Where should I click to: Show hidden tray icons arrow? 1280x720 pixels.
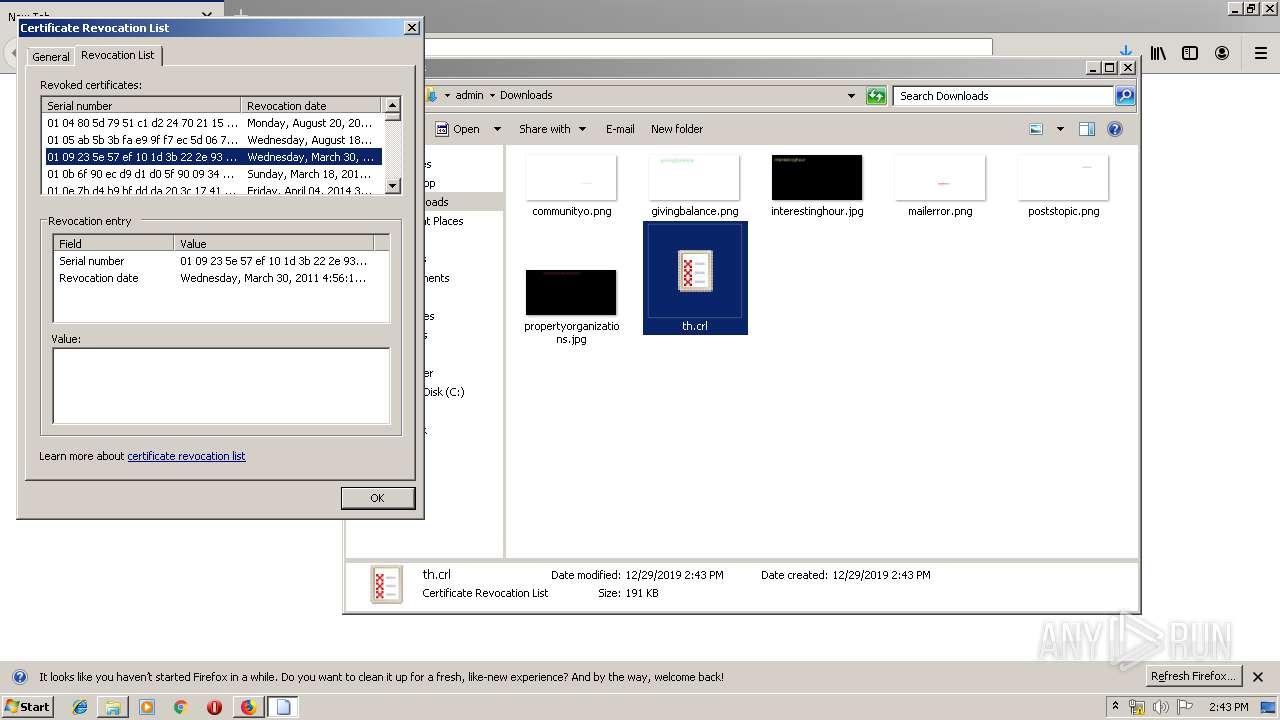coord(1116,706)
